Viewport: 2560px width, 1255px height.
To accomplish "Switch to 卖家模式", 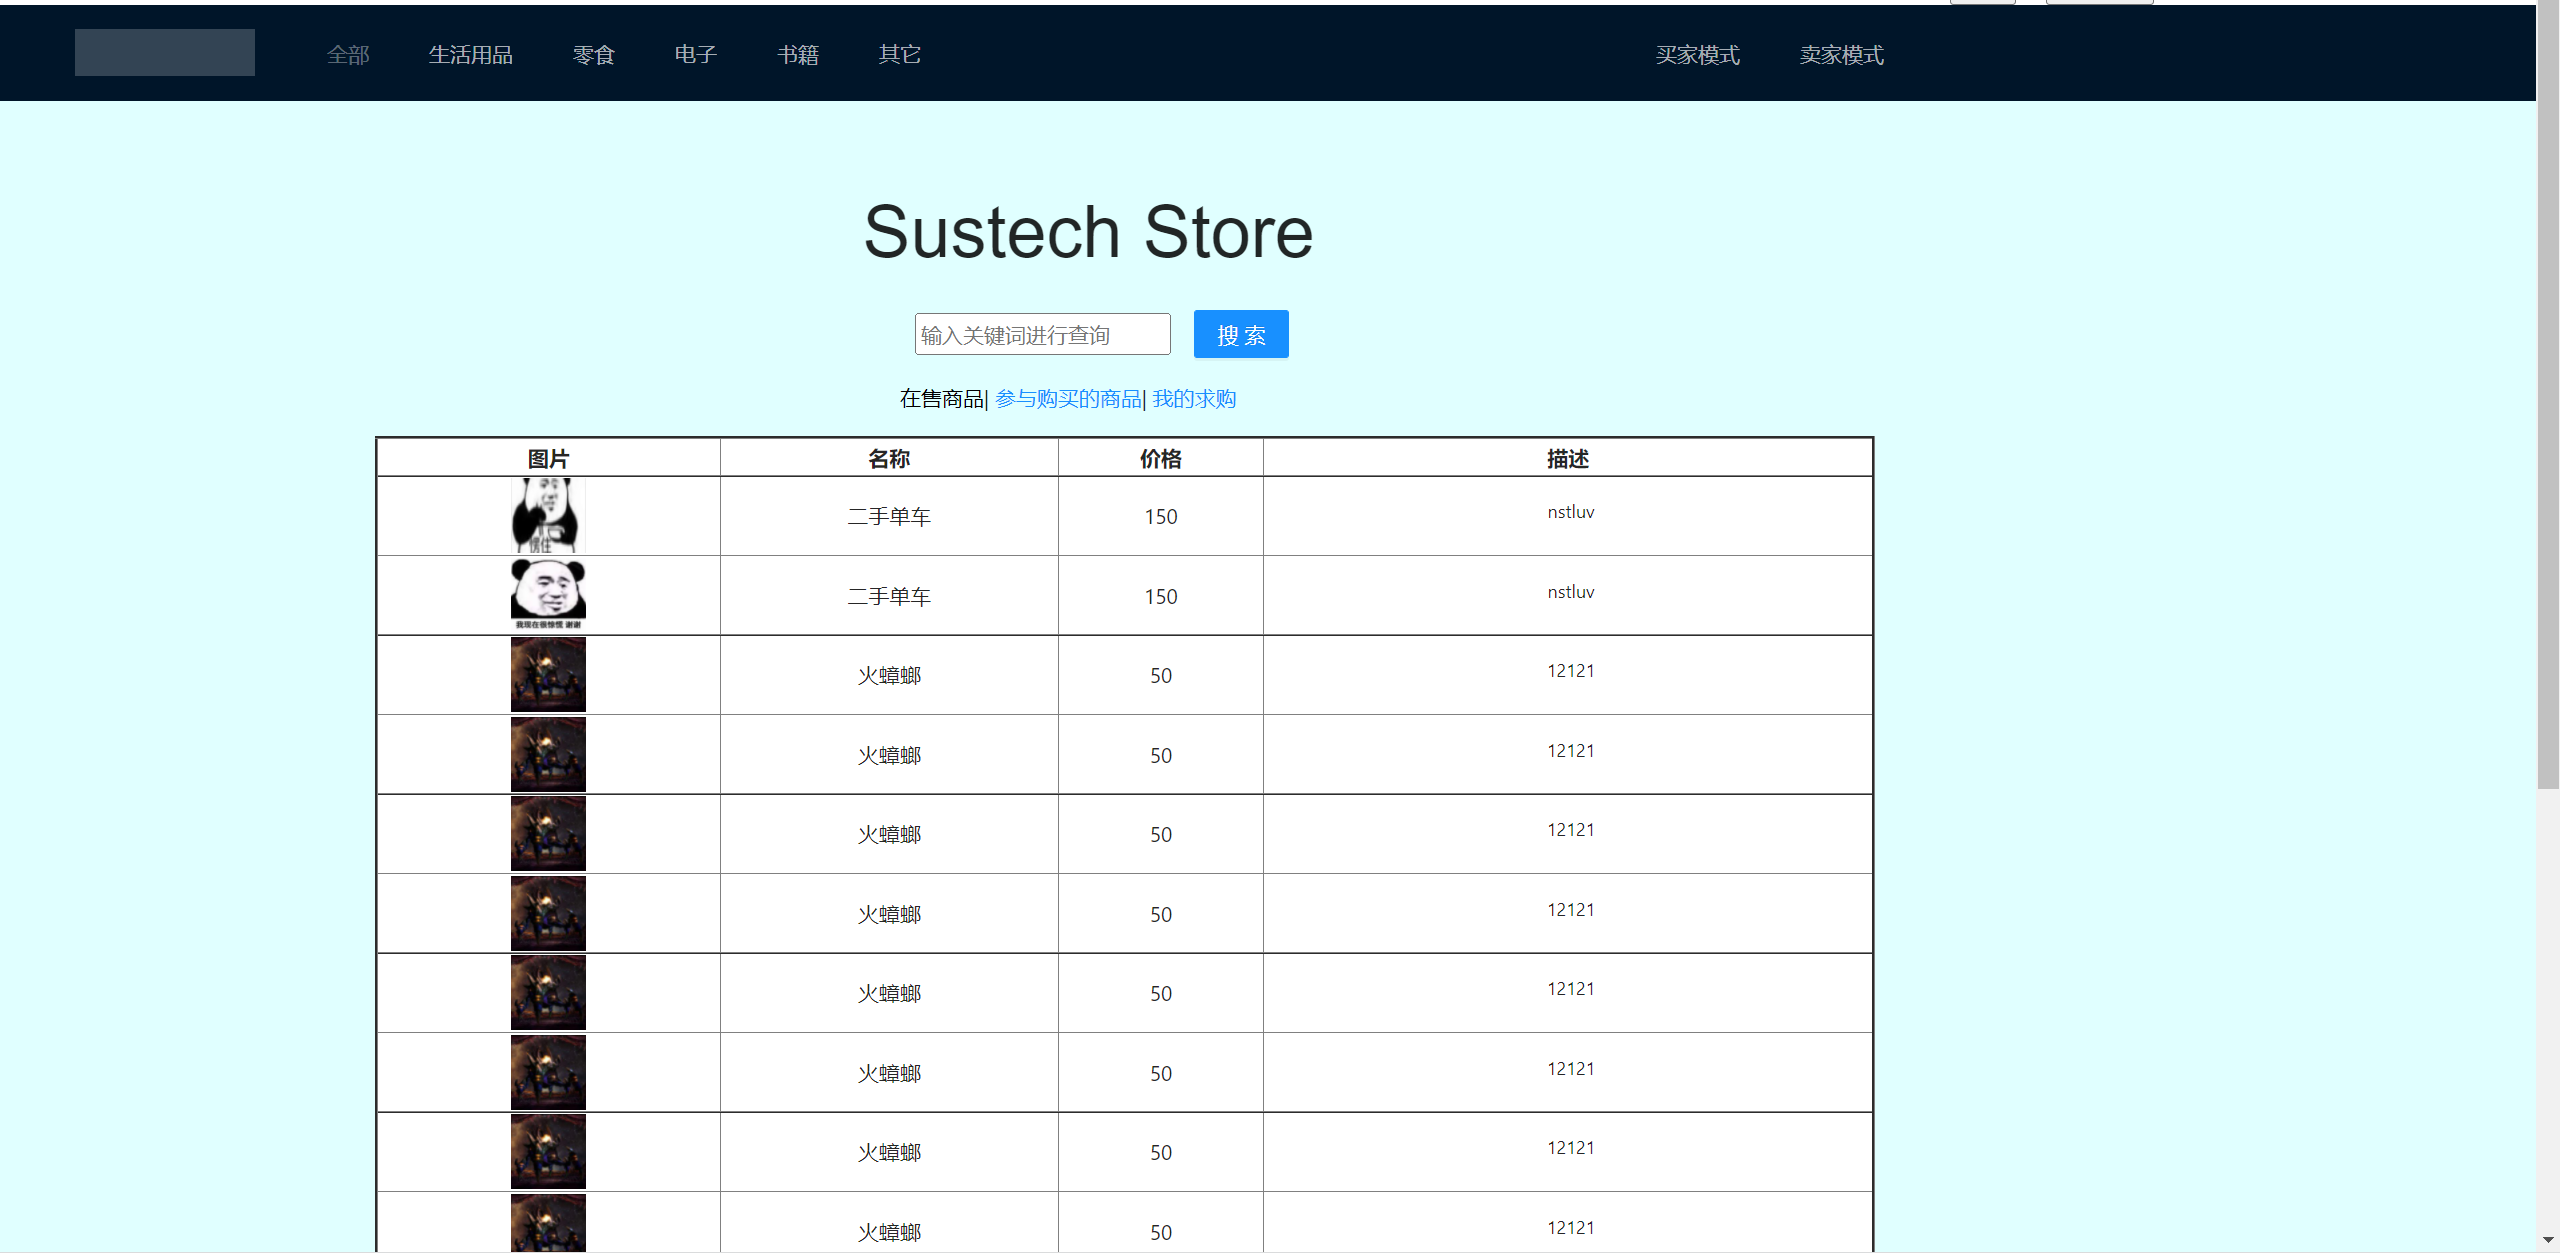I will (1841, 55).
